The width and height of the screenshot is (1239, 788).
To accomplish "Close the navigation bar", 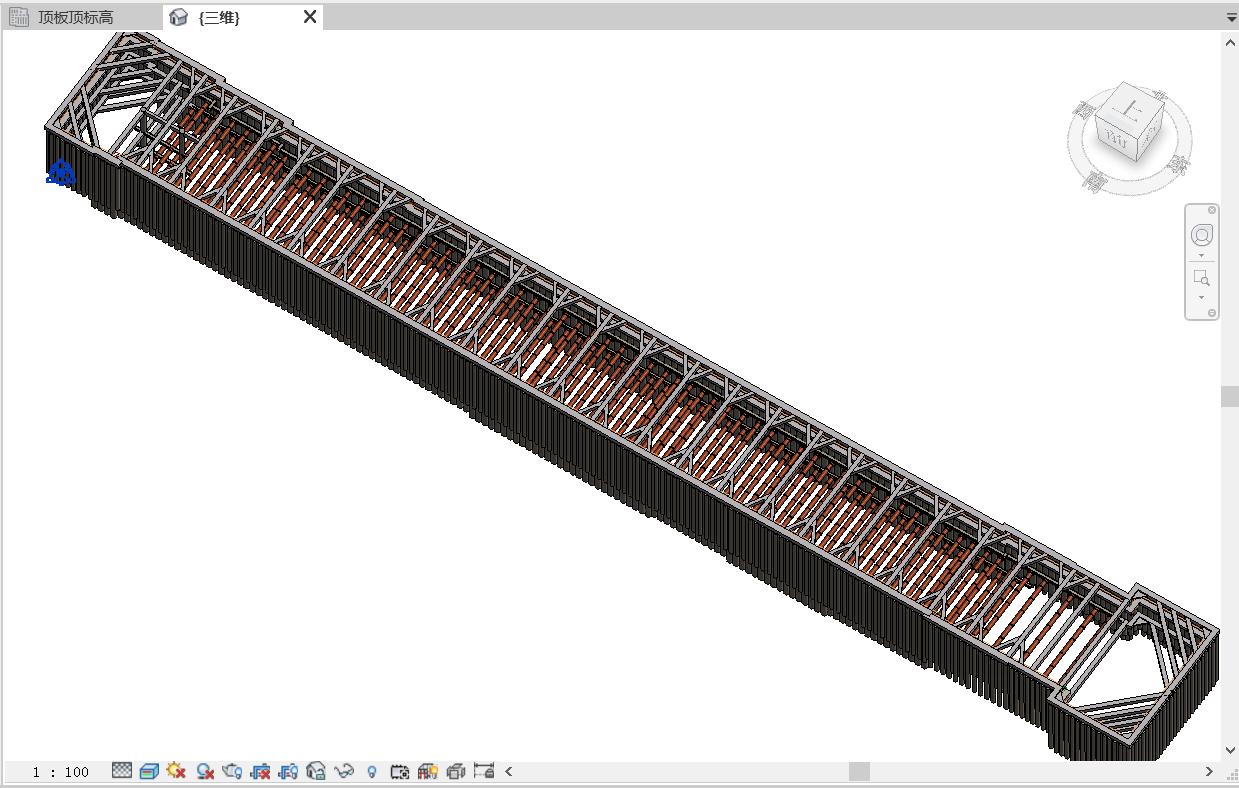I will [1212, 210].
